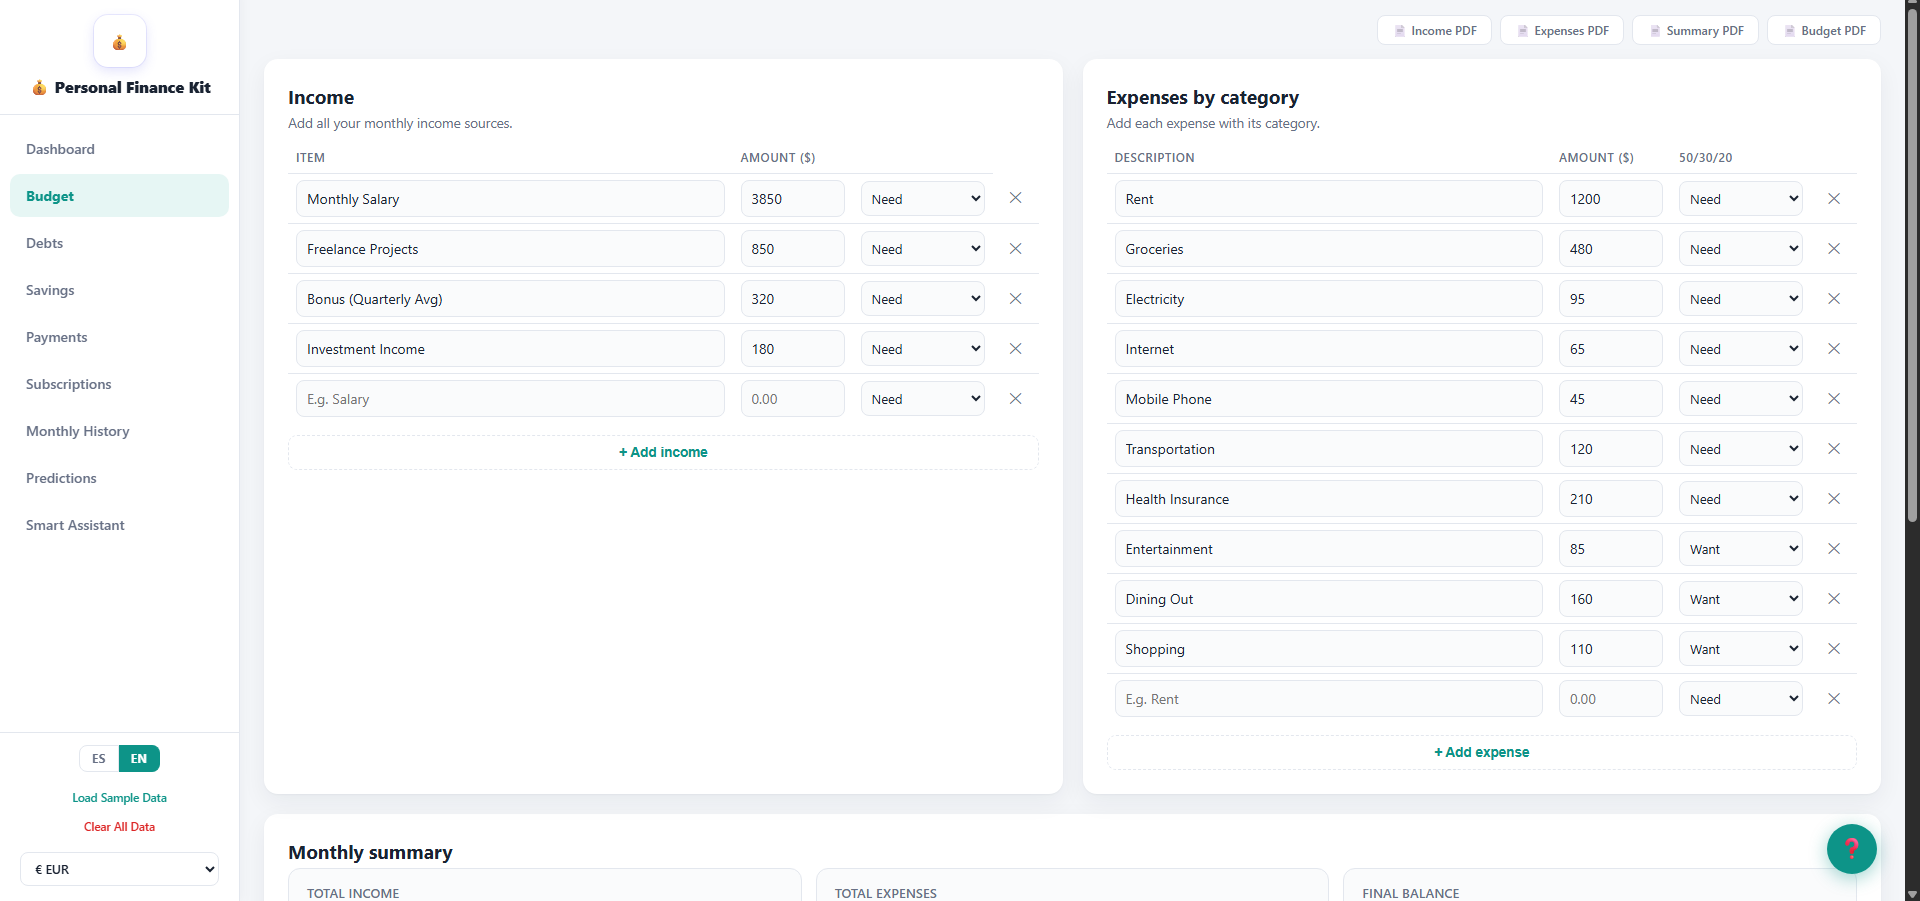Remove the Mobile Phone expense row
The image size is (1920, 901).
(x=1834, y=398)
